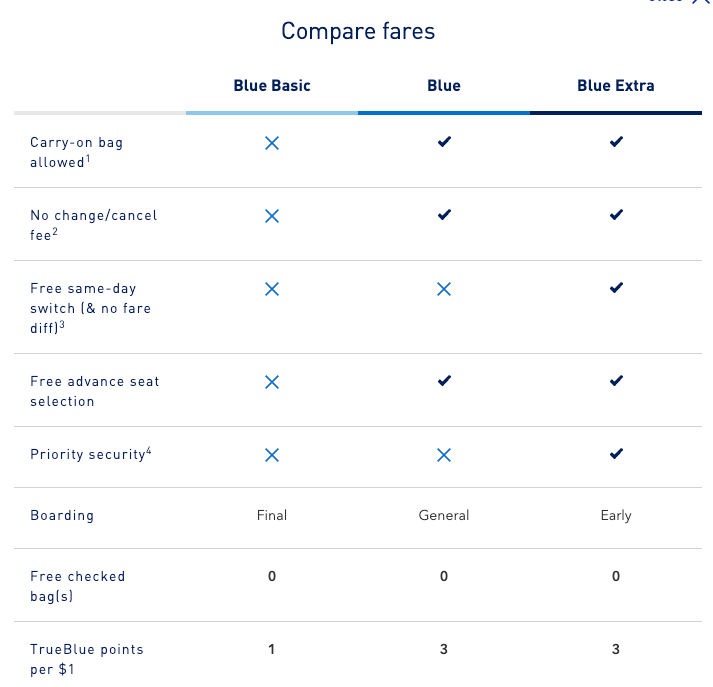Screen dimensions: 713x687
Task: Click the dark navy bar under Blue Extra
Action: point(616,113)
